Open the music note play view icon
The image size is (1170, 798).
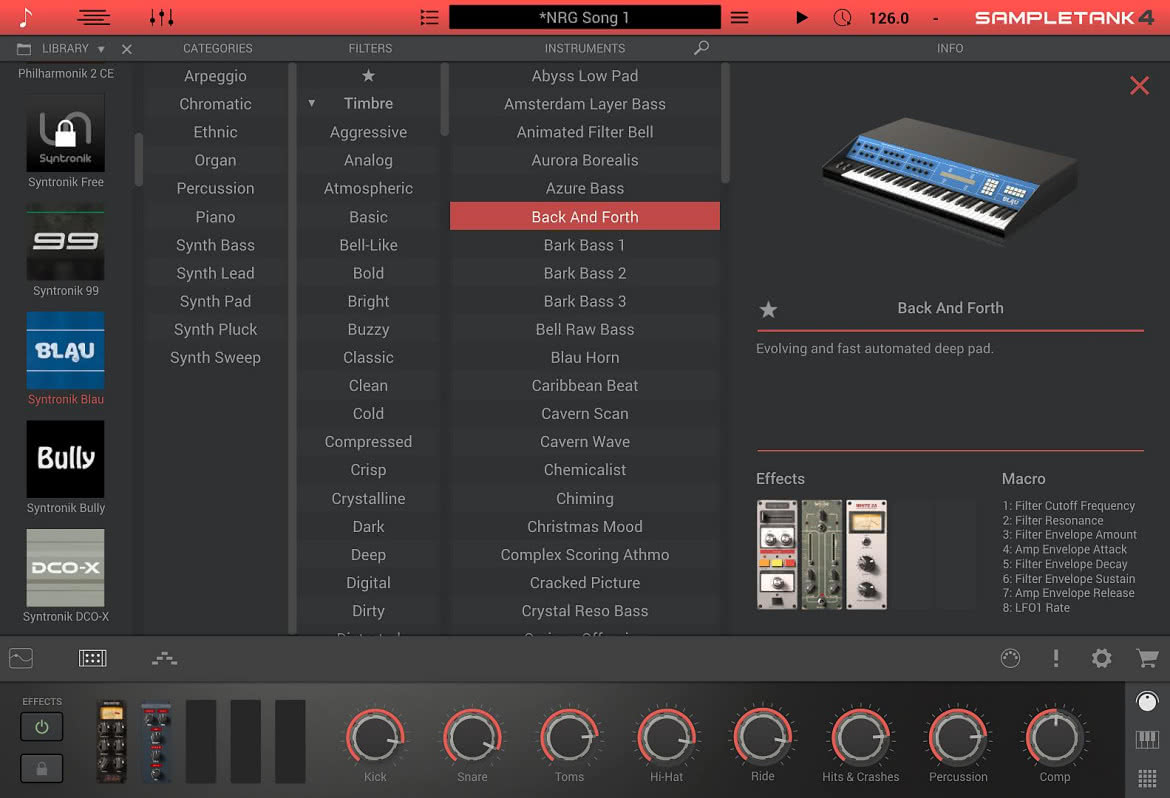coord(25,16)
